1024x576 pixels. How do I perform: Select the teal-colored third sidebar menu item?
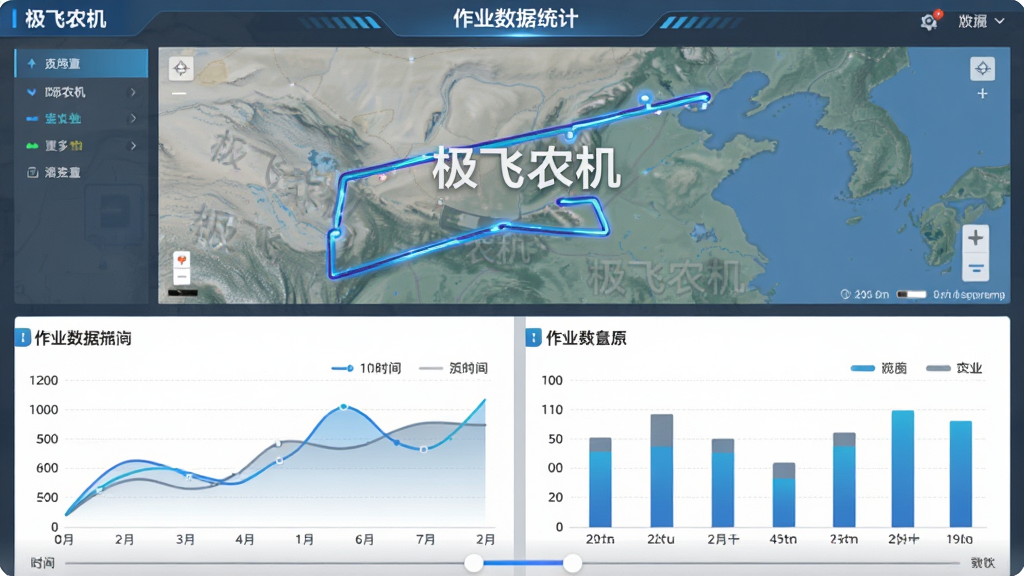82,119
